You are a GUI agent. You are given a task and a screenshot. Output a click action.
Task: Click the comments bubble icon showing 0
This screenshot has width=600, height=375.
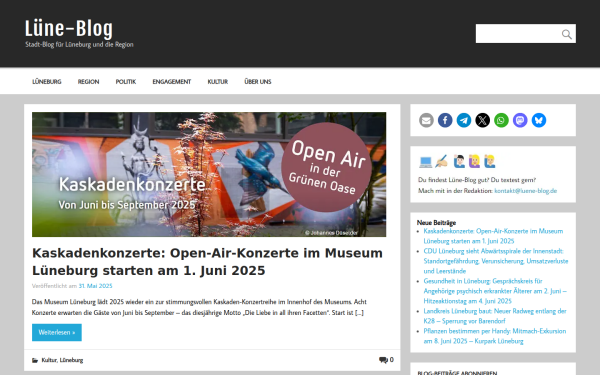[x=383, y=360]
